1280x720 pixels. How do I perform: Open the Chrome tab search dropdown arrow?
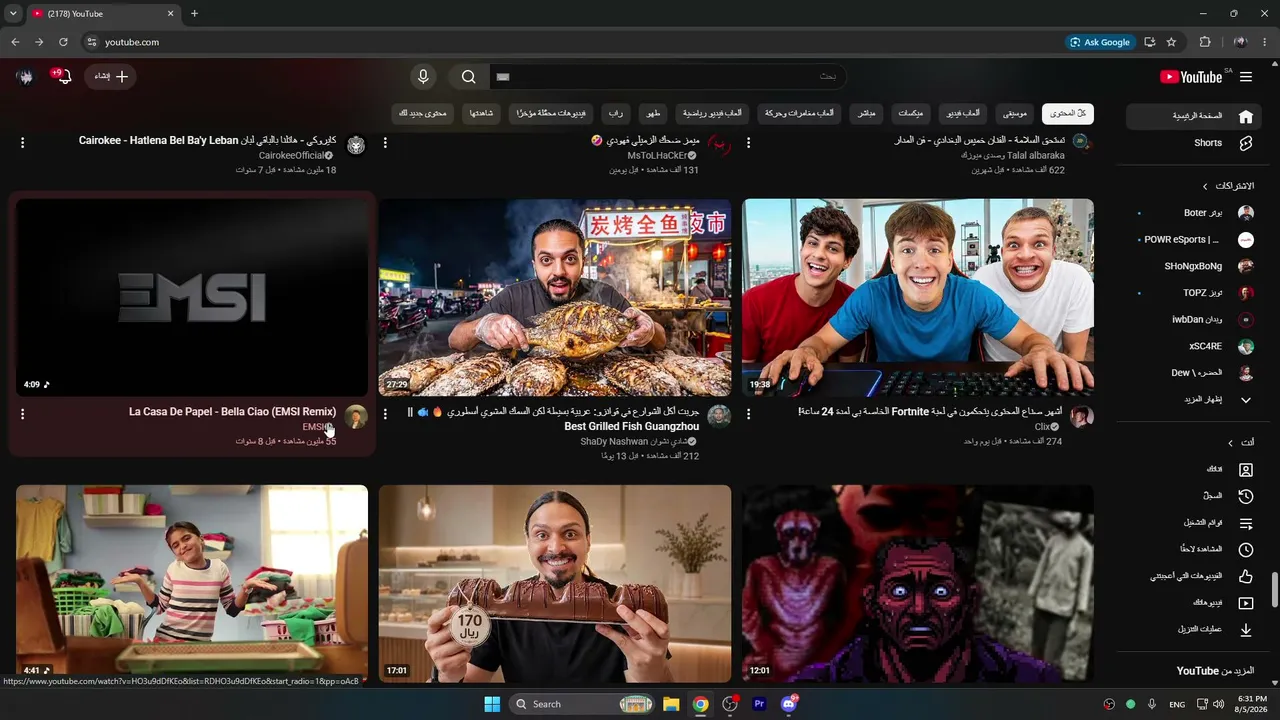[x=13, y=14]
